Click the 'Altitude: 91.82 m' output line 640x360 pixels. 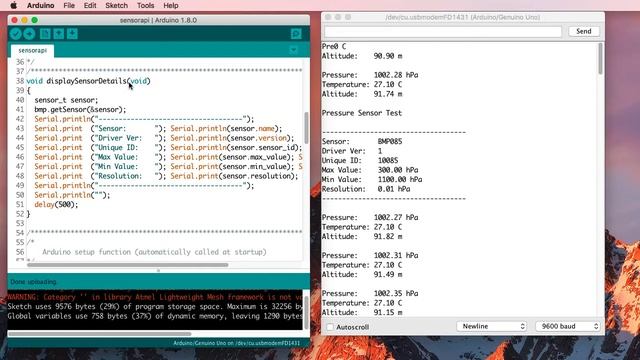[362, 236]
